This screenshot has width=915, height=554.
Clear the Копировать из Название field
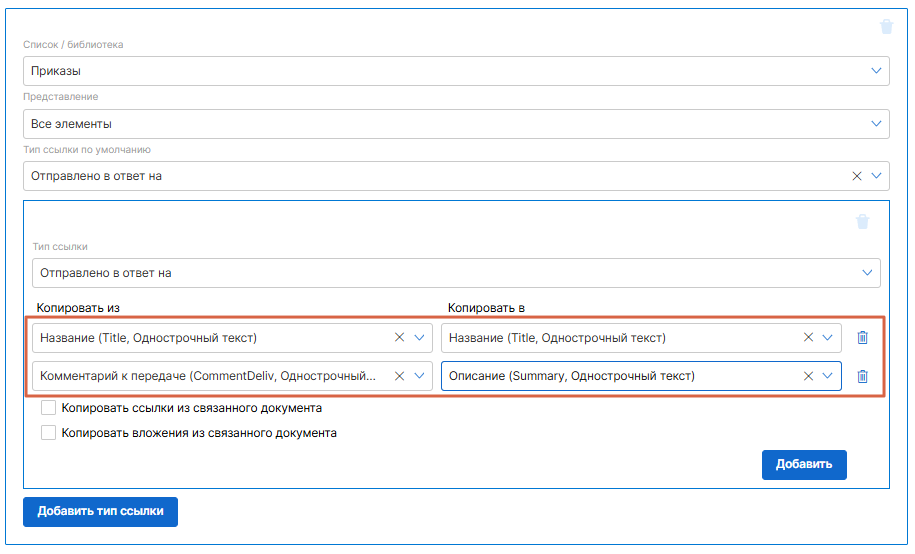399,337
